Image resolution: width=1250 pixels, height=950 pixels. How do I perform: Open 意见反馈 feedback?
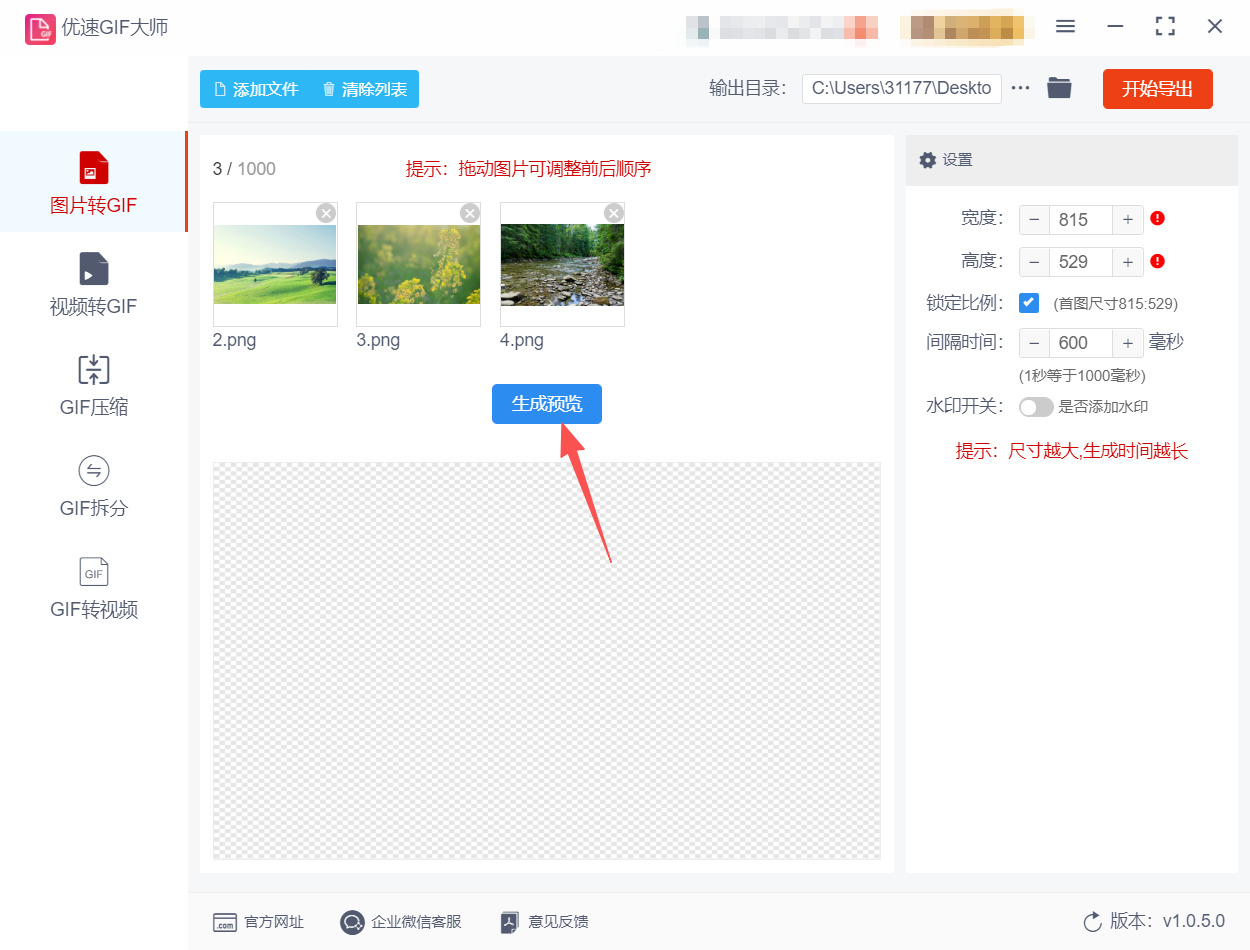[545, 922]
